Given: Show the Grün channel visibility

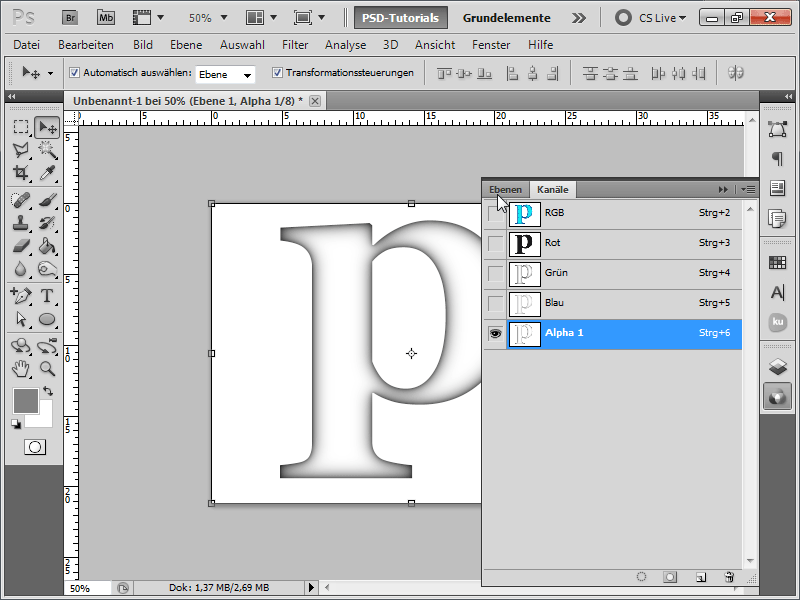Looking at the screenshot, I should pos(495,273).
